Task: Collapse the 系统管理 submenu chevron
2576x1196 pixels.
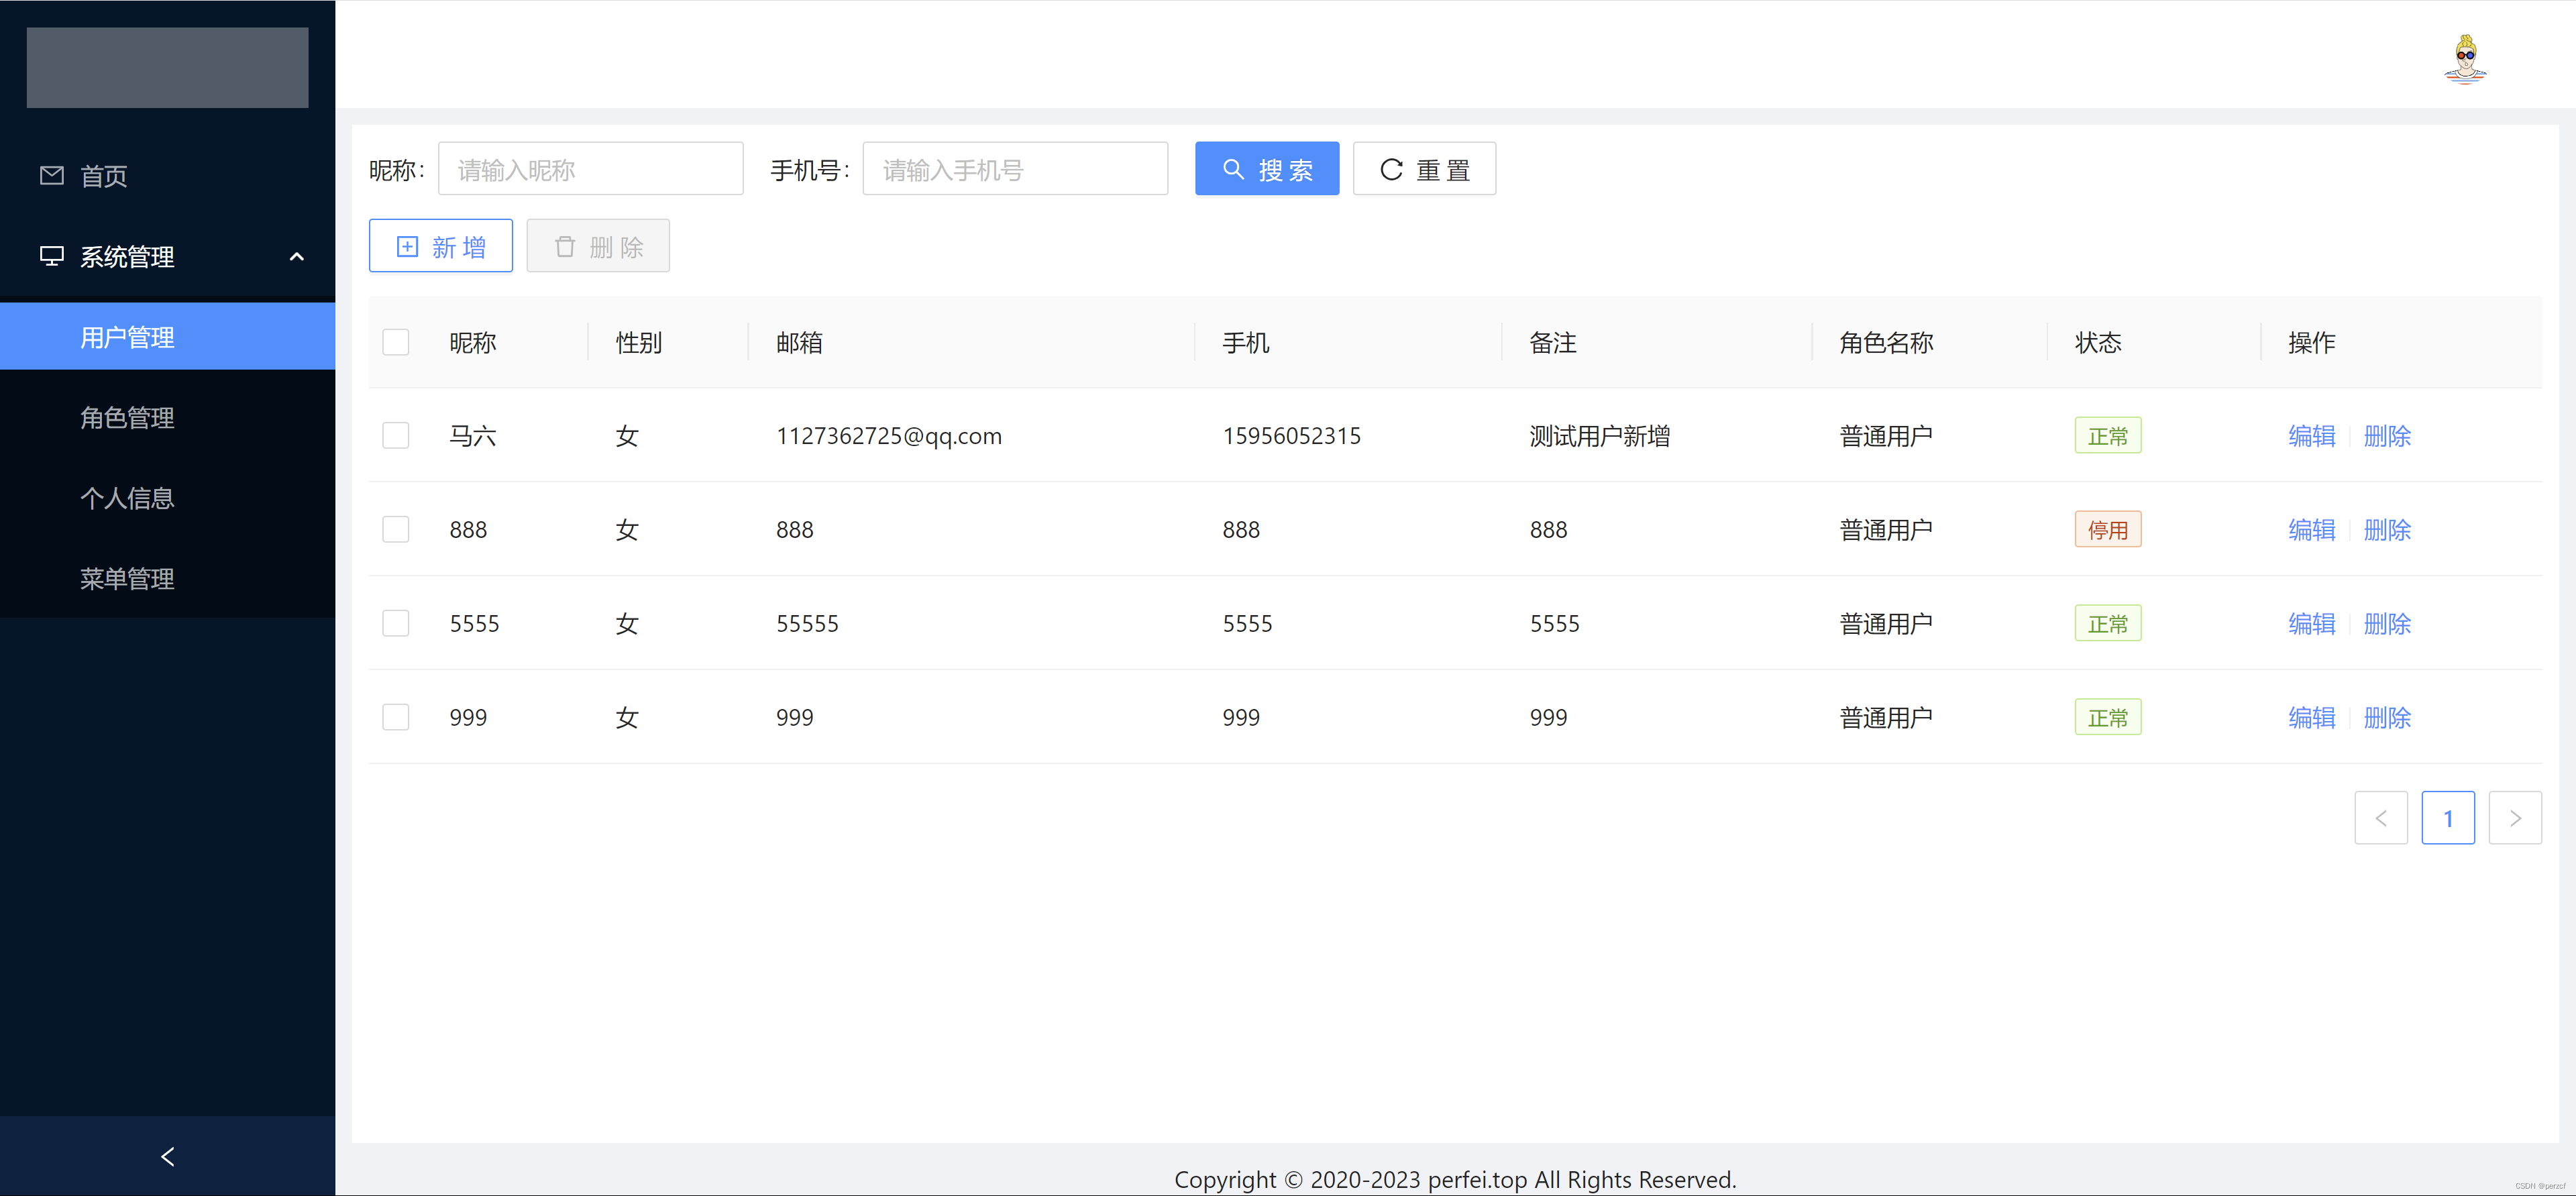Action: pos(296,257)
